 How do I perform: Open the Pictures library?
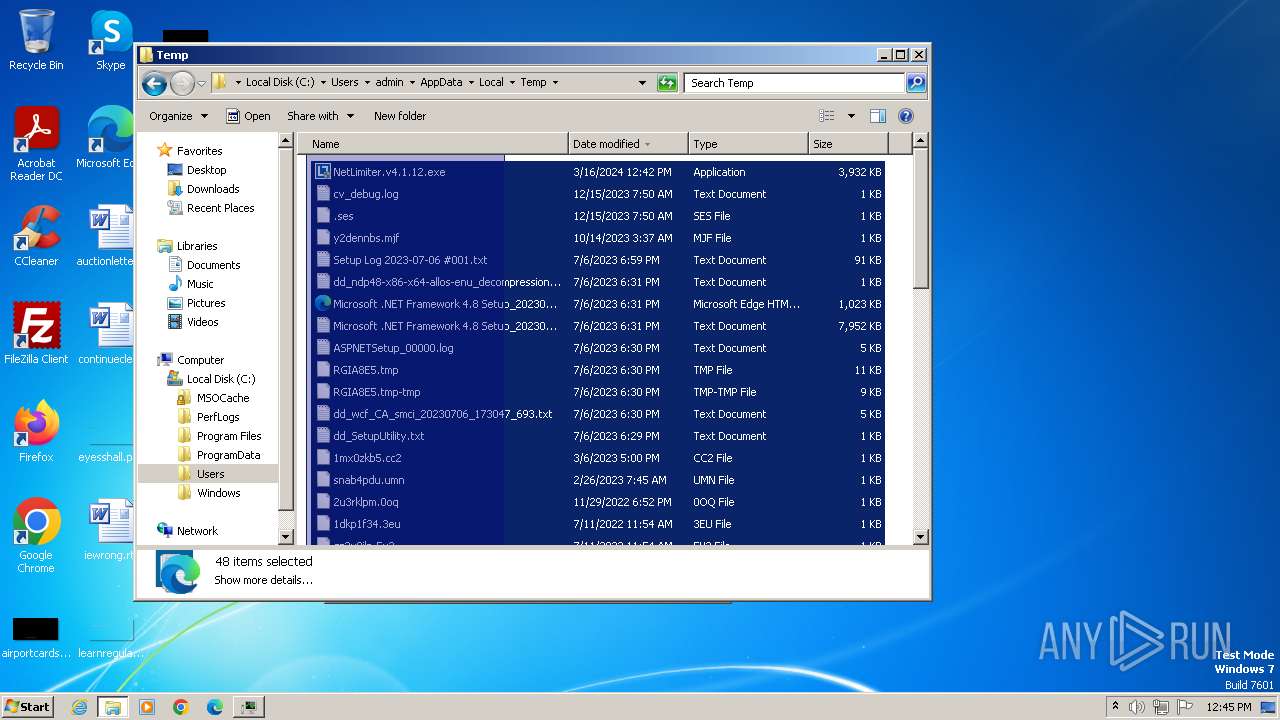click(x=206, y=303)
